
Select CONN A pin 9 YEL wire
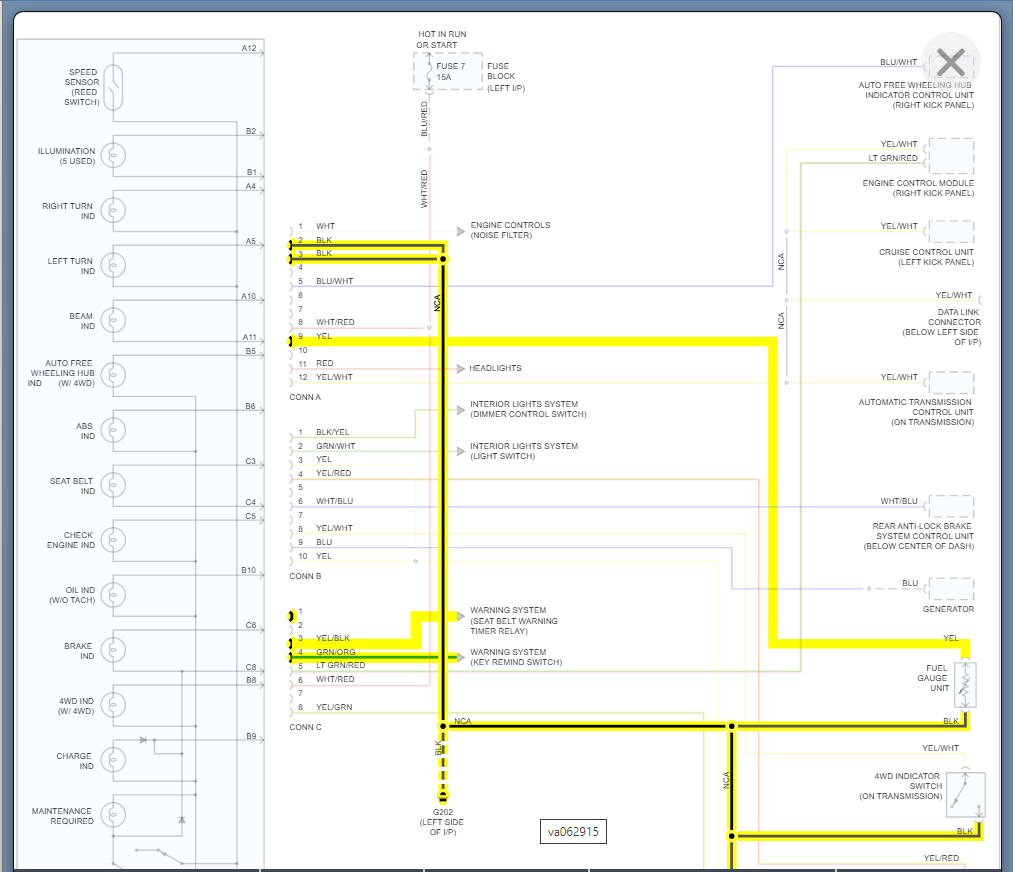tap(324, 336)
